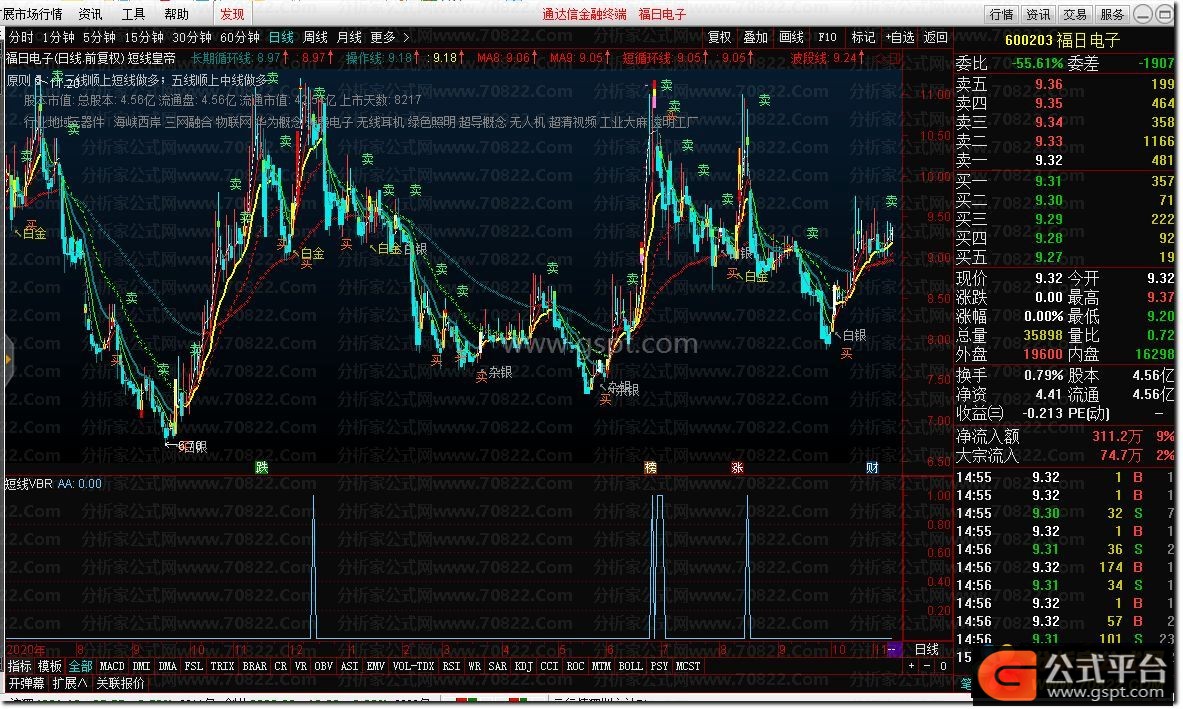Click the 榜 marker below the chart
1183x709 pixels.
650,468
